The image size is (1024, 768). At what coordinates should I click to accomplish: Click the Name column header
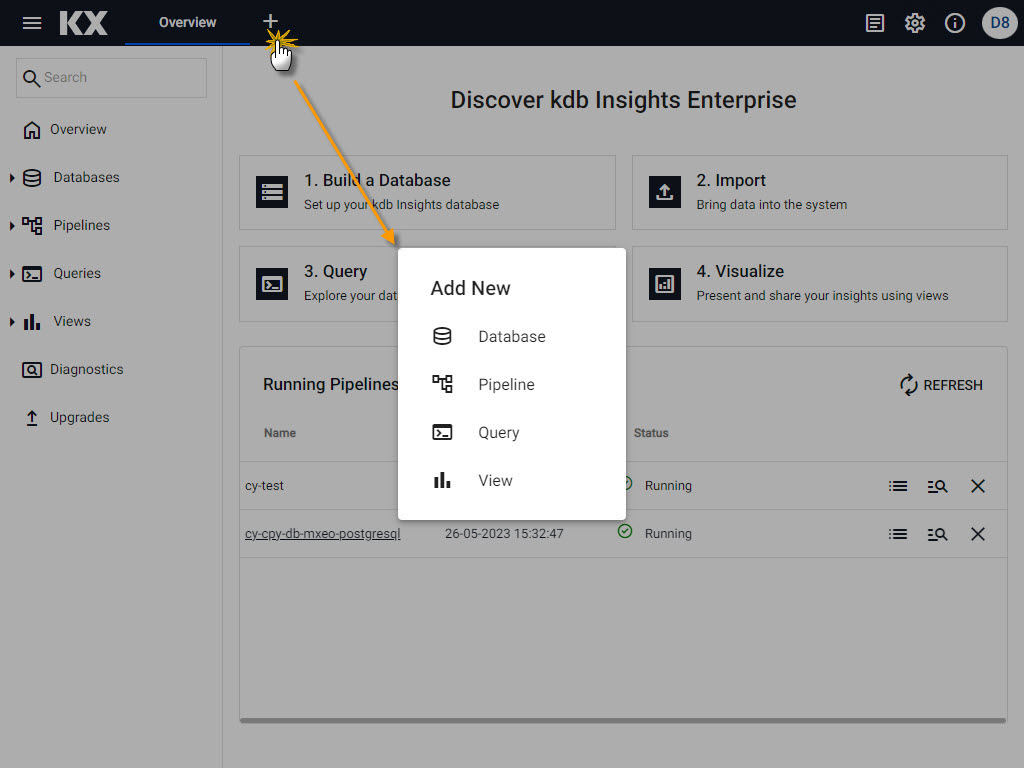[280, 433]
